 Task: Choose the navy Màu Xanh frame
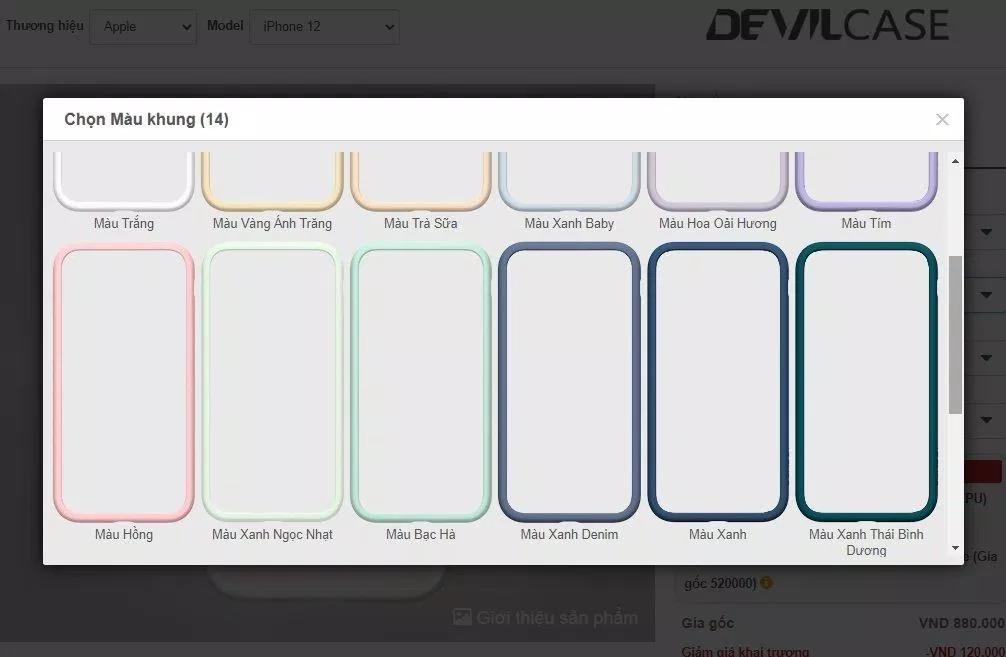[718, 383]
